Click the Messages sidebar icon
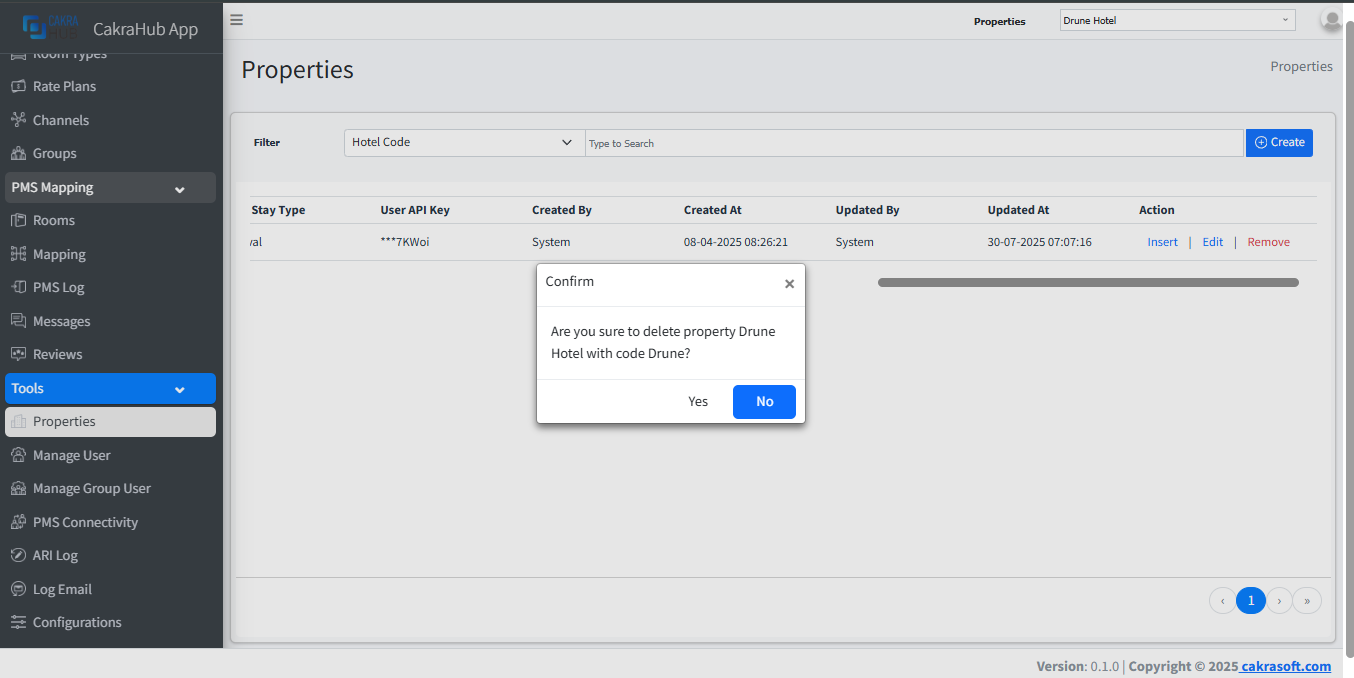The width and height of the screenshot is (1354, 678). point(18,321)
